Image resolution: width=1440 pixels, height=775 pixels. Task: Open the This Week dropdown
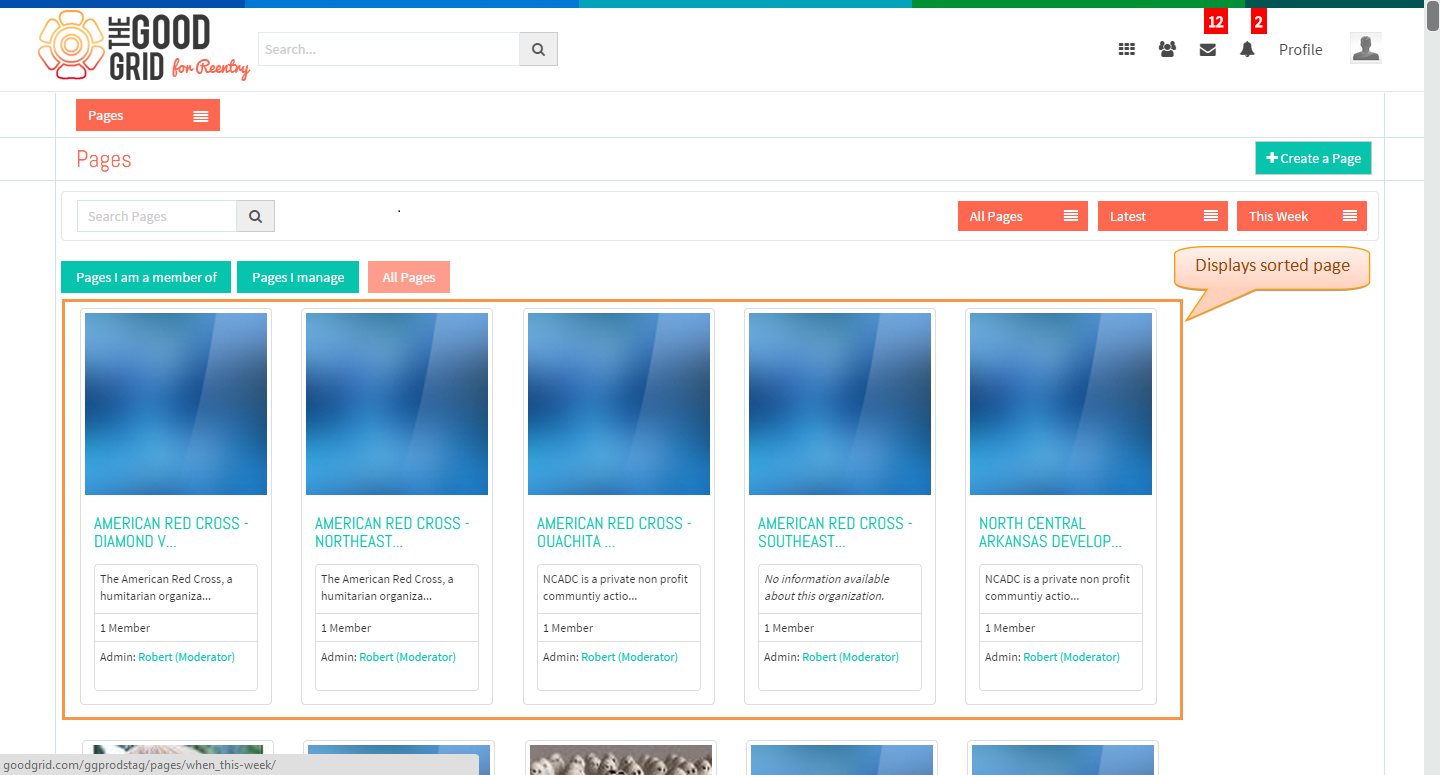(x=1302, y=216)
